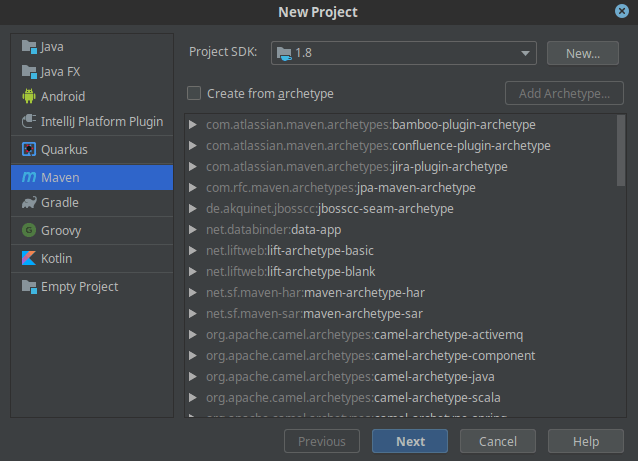Select com.rfc jpa-maven-archetype row text

point(341,188)
